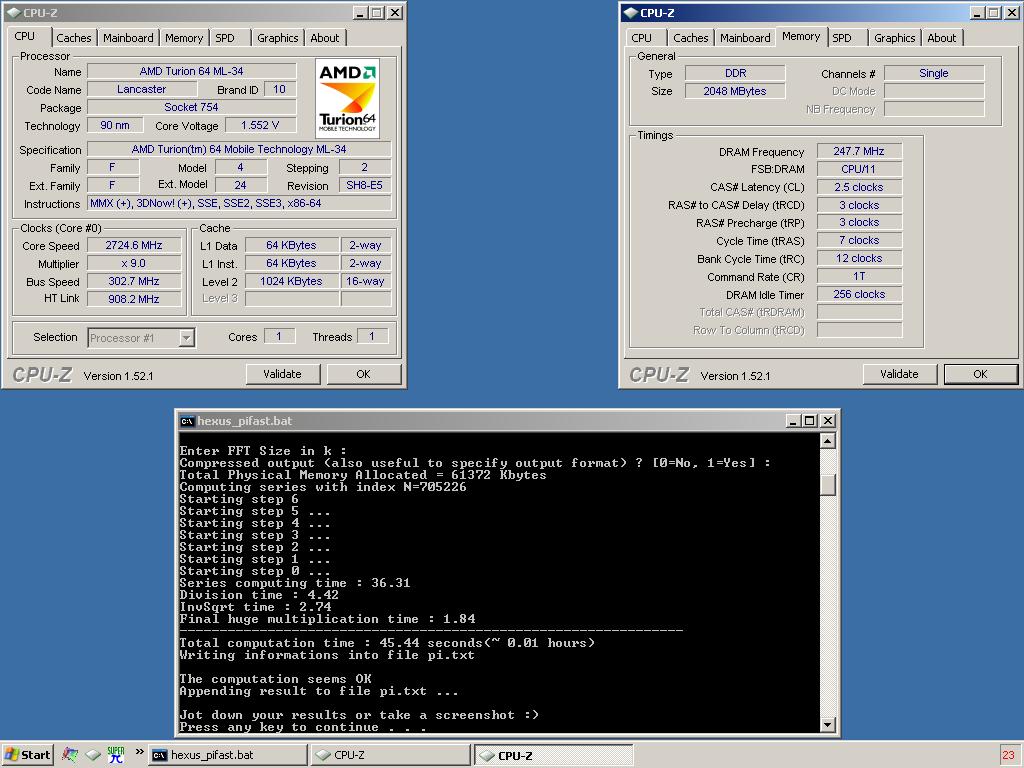Click the scroll up arrow in console window

[828, 441]
